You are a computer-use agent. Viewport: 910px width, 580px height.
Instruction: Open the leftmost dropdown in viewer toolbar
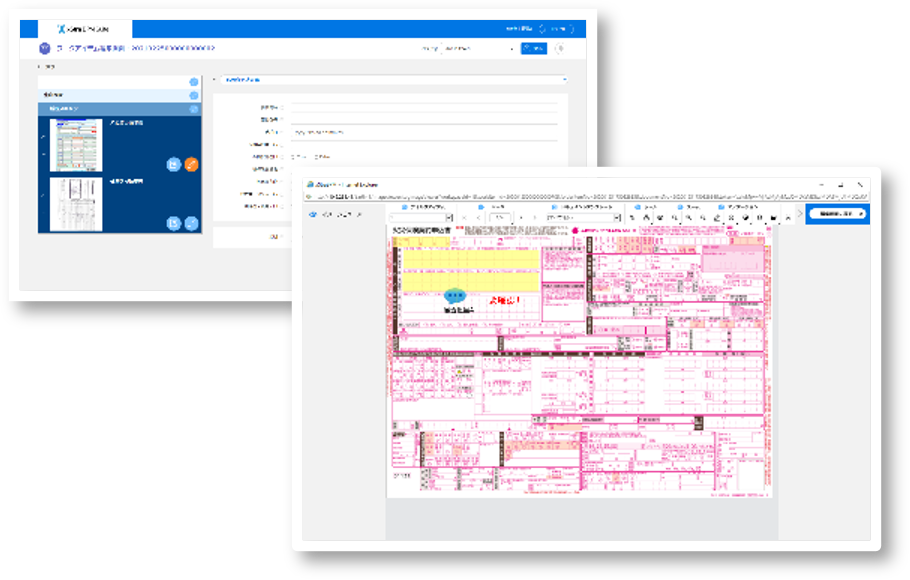[x=420, y=217]
